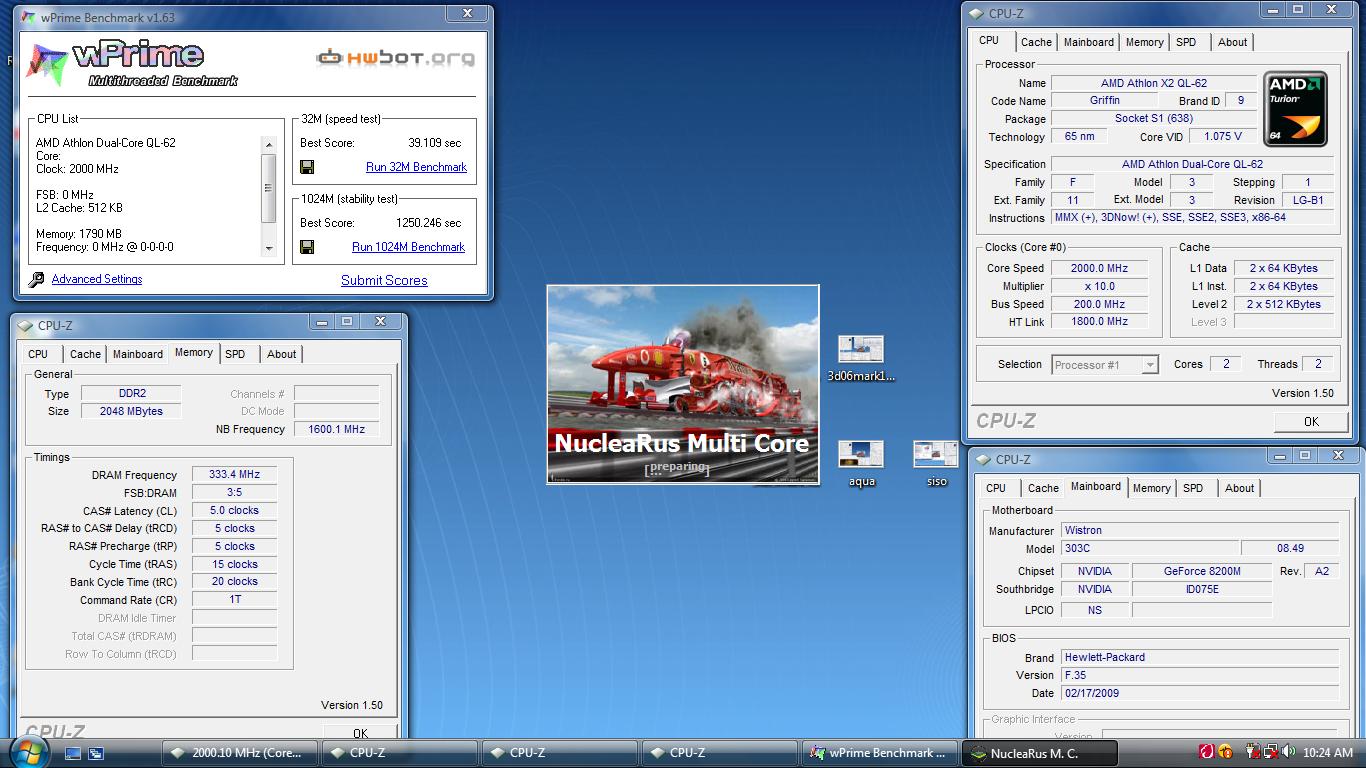Click OK in the CPU-Z Memory window
Viewport: 1366px width, 768px height.
360,733
